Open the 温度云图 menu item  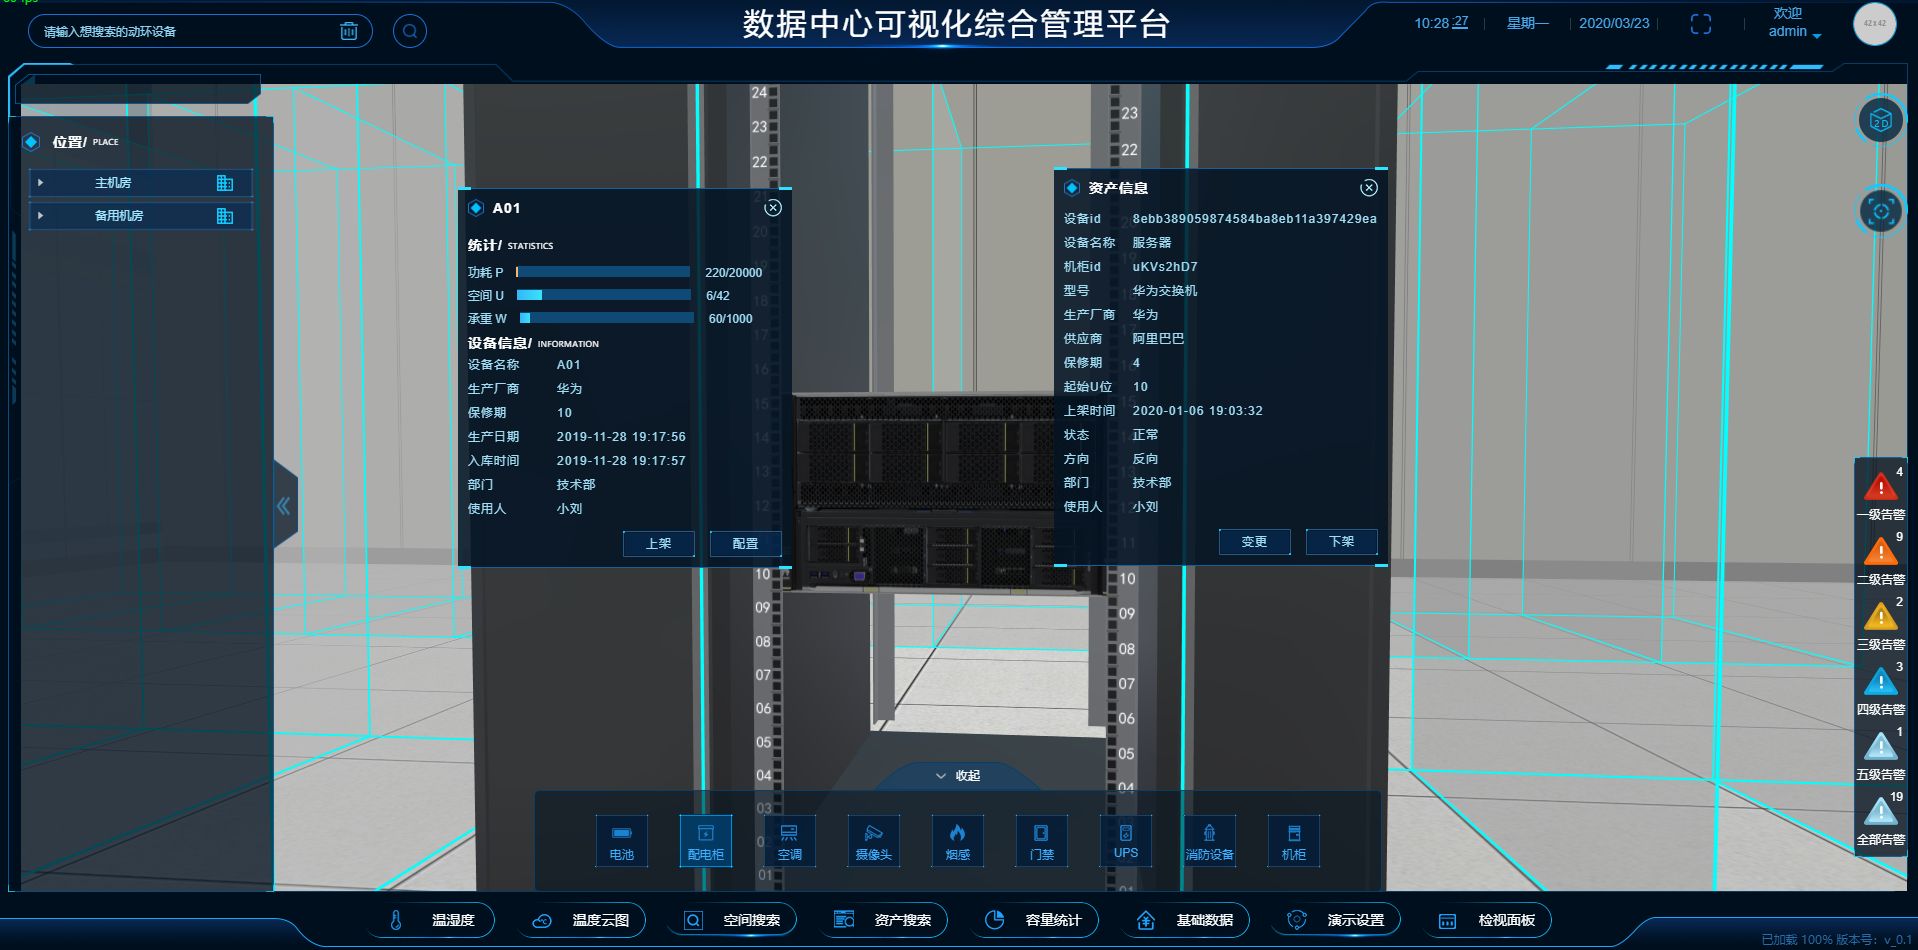(587, 920)
